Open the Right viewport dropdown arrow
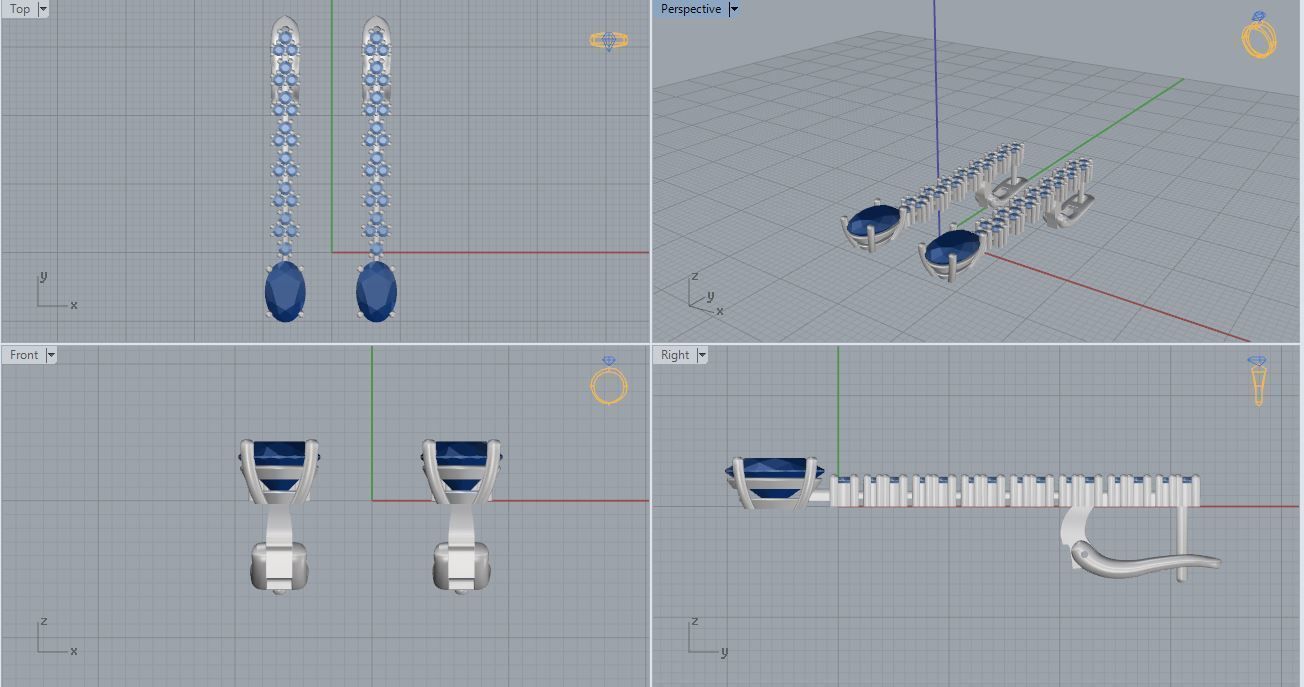 (702, 355)
